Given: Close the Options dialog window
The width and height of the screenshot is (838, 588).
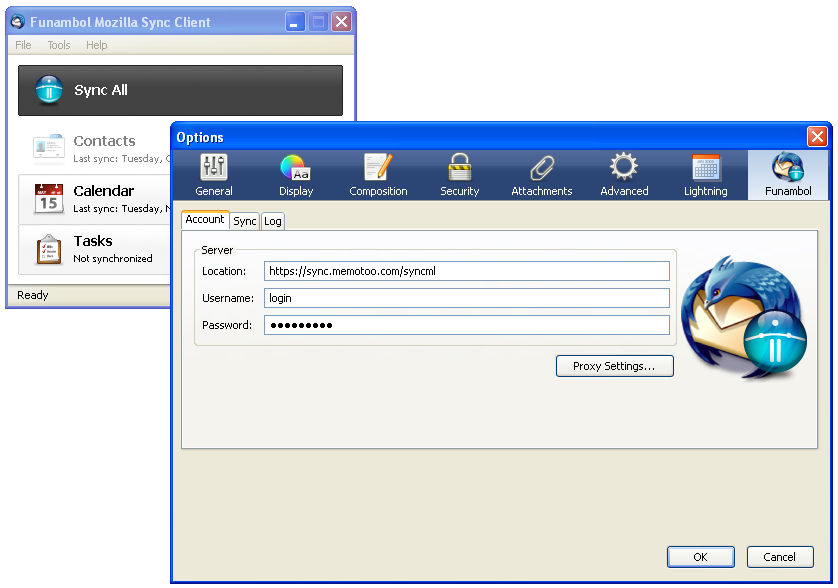Looking at the screenshot, I should point(817,137).
